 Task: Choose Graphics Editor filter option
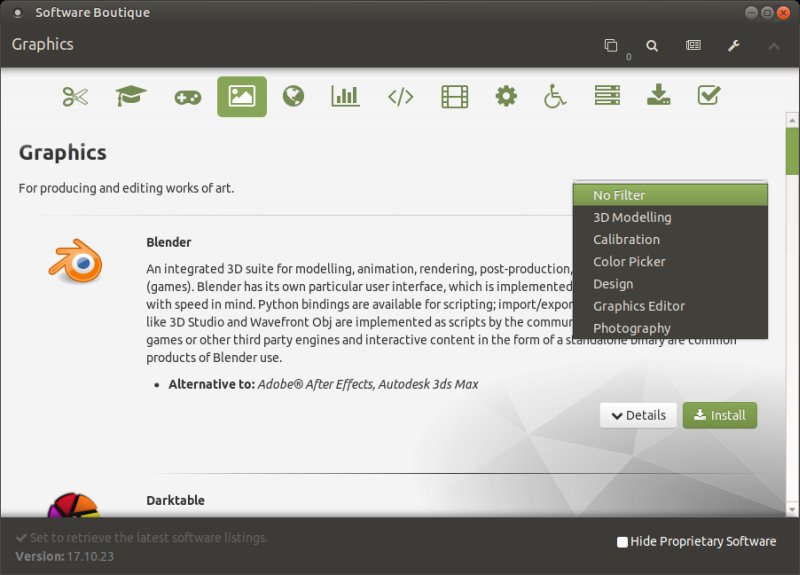coord(670,306)
